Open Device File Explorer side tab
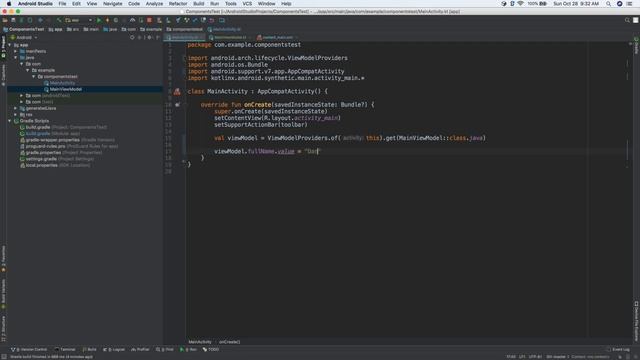This screenshot has width=640, height=360. [636, 322]
